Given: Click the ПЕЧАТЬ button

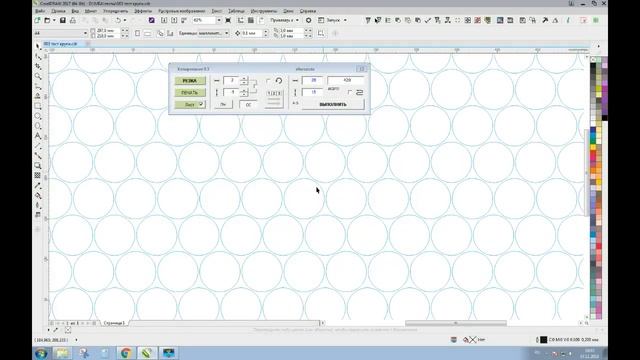Looking at the screenshot, I should pyautogui.click(x=190, y=93).
